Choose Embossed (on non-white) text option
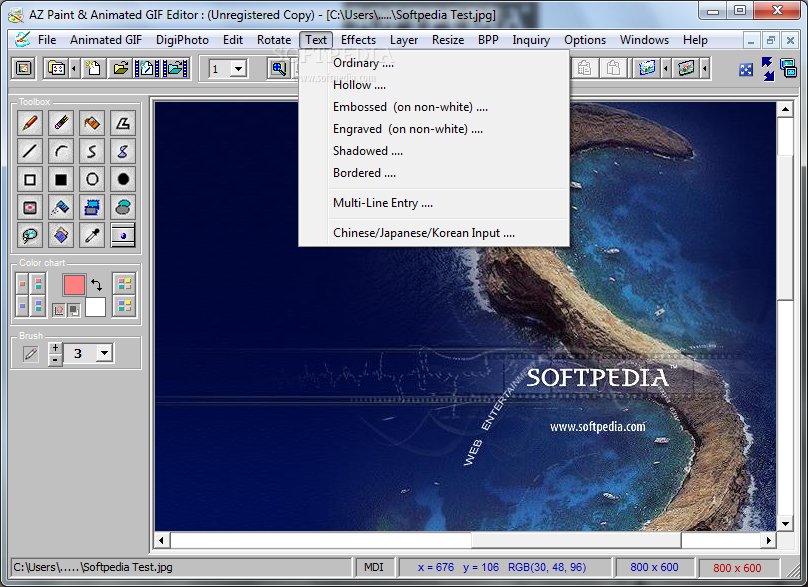Viewport: 808px width, 587px height. (x=434, y=107)
